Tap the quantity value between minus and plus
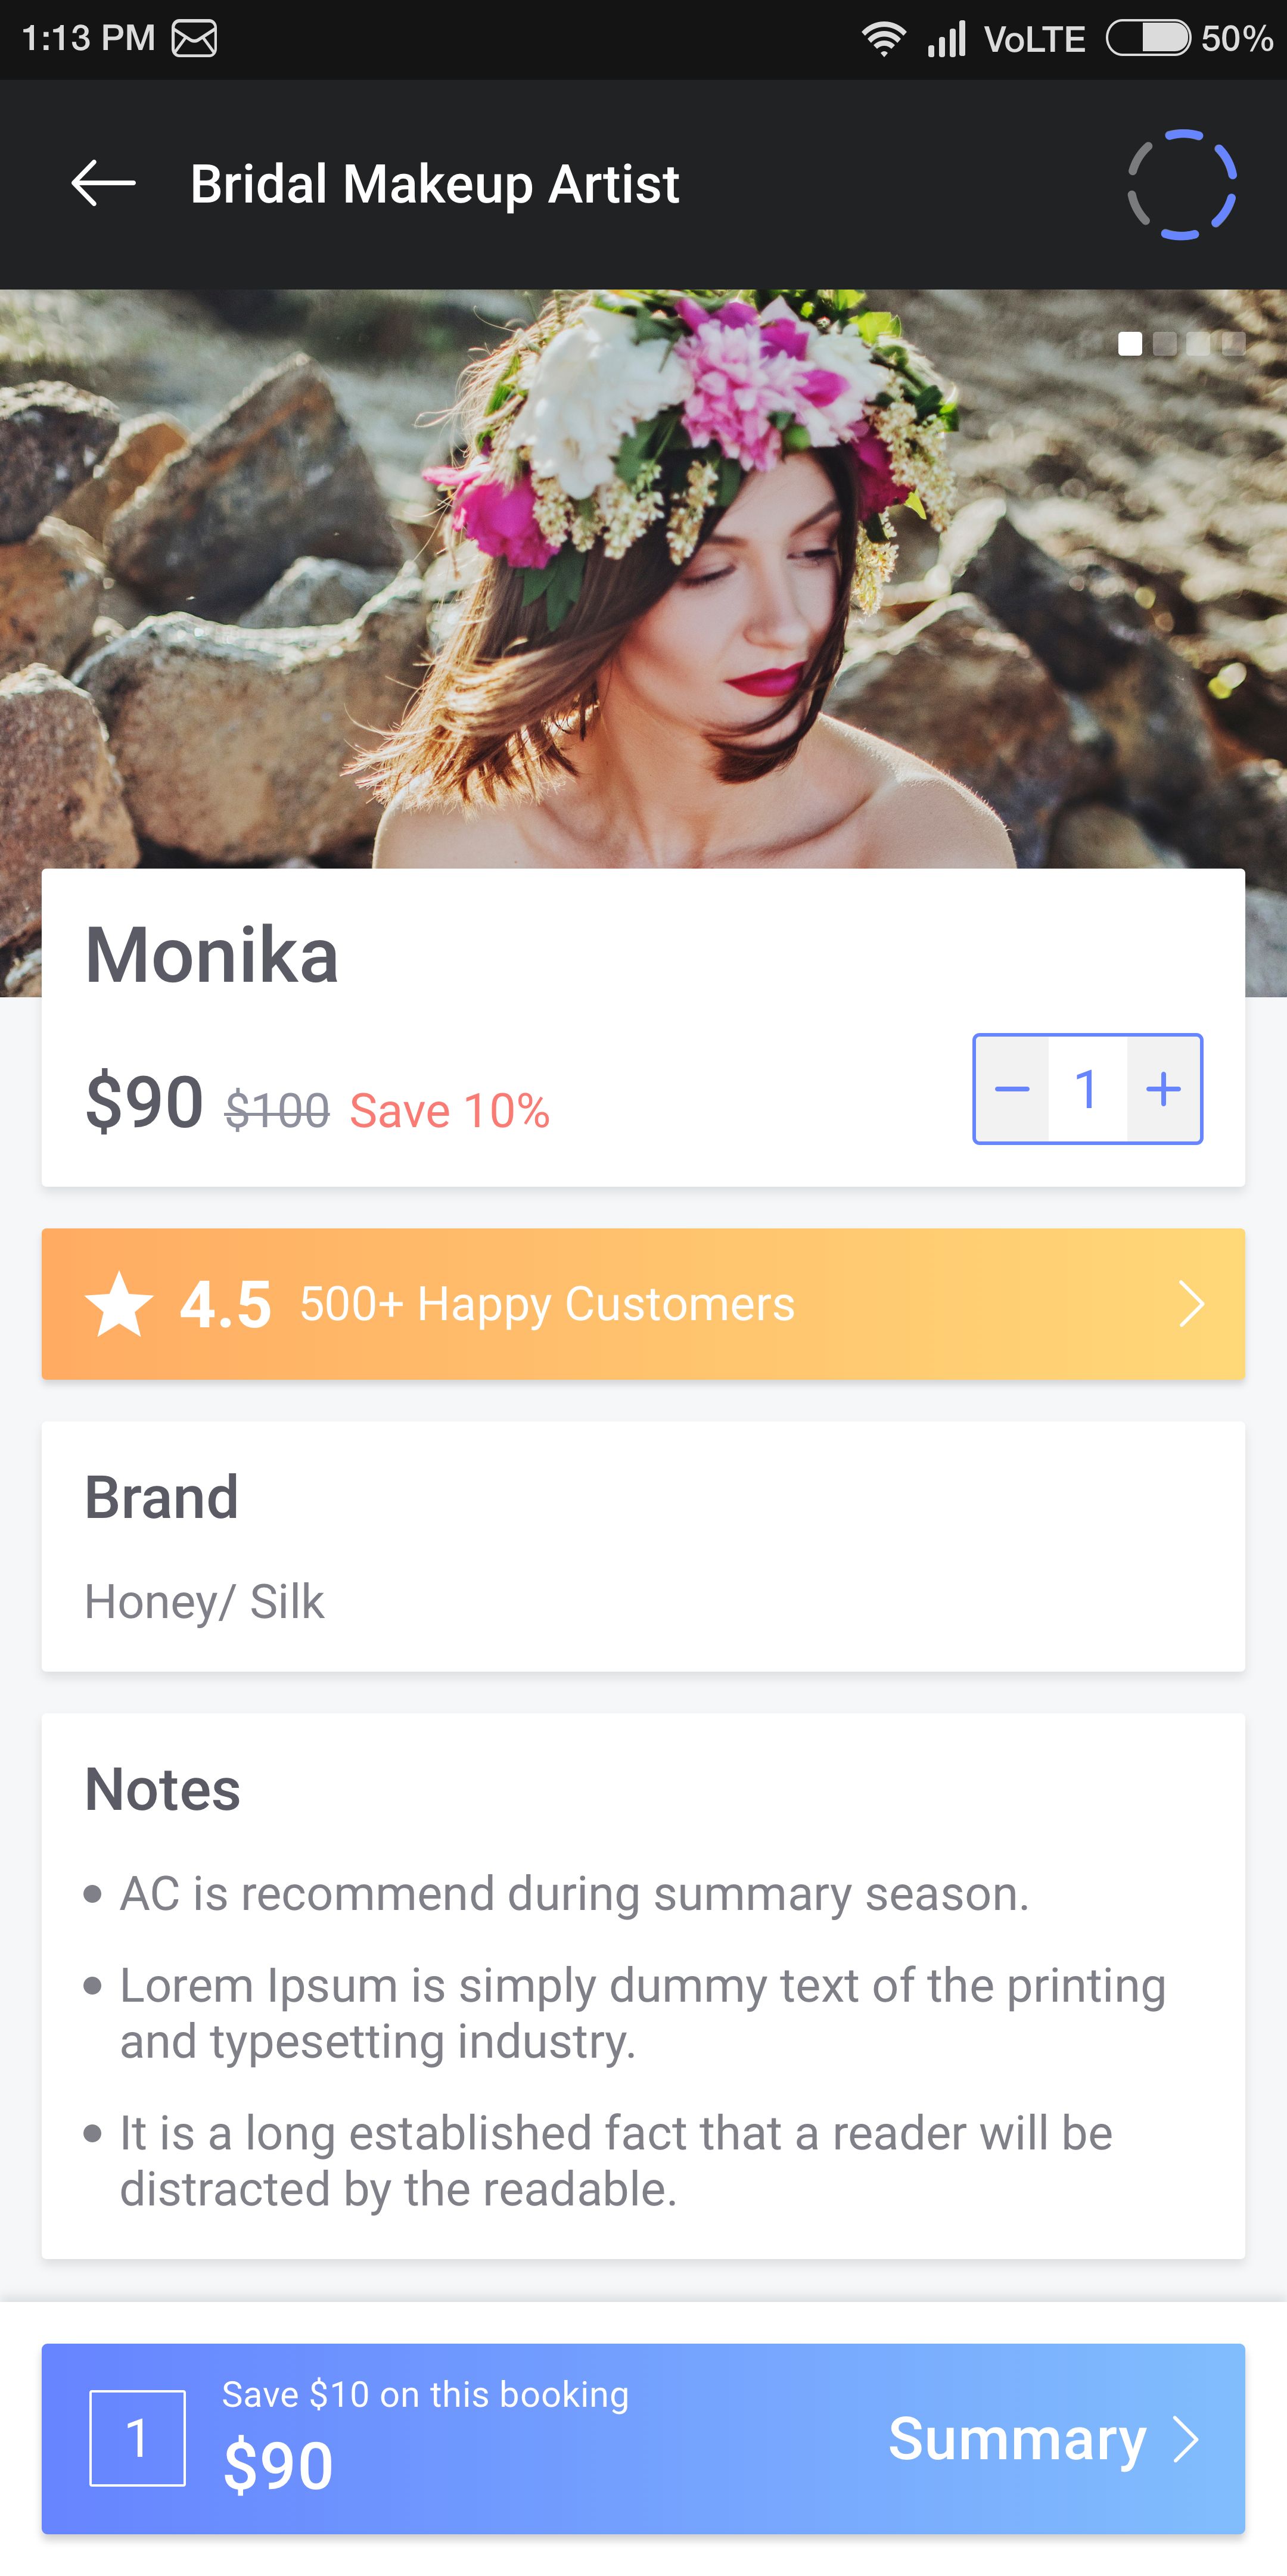 (1087, 1089)
